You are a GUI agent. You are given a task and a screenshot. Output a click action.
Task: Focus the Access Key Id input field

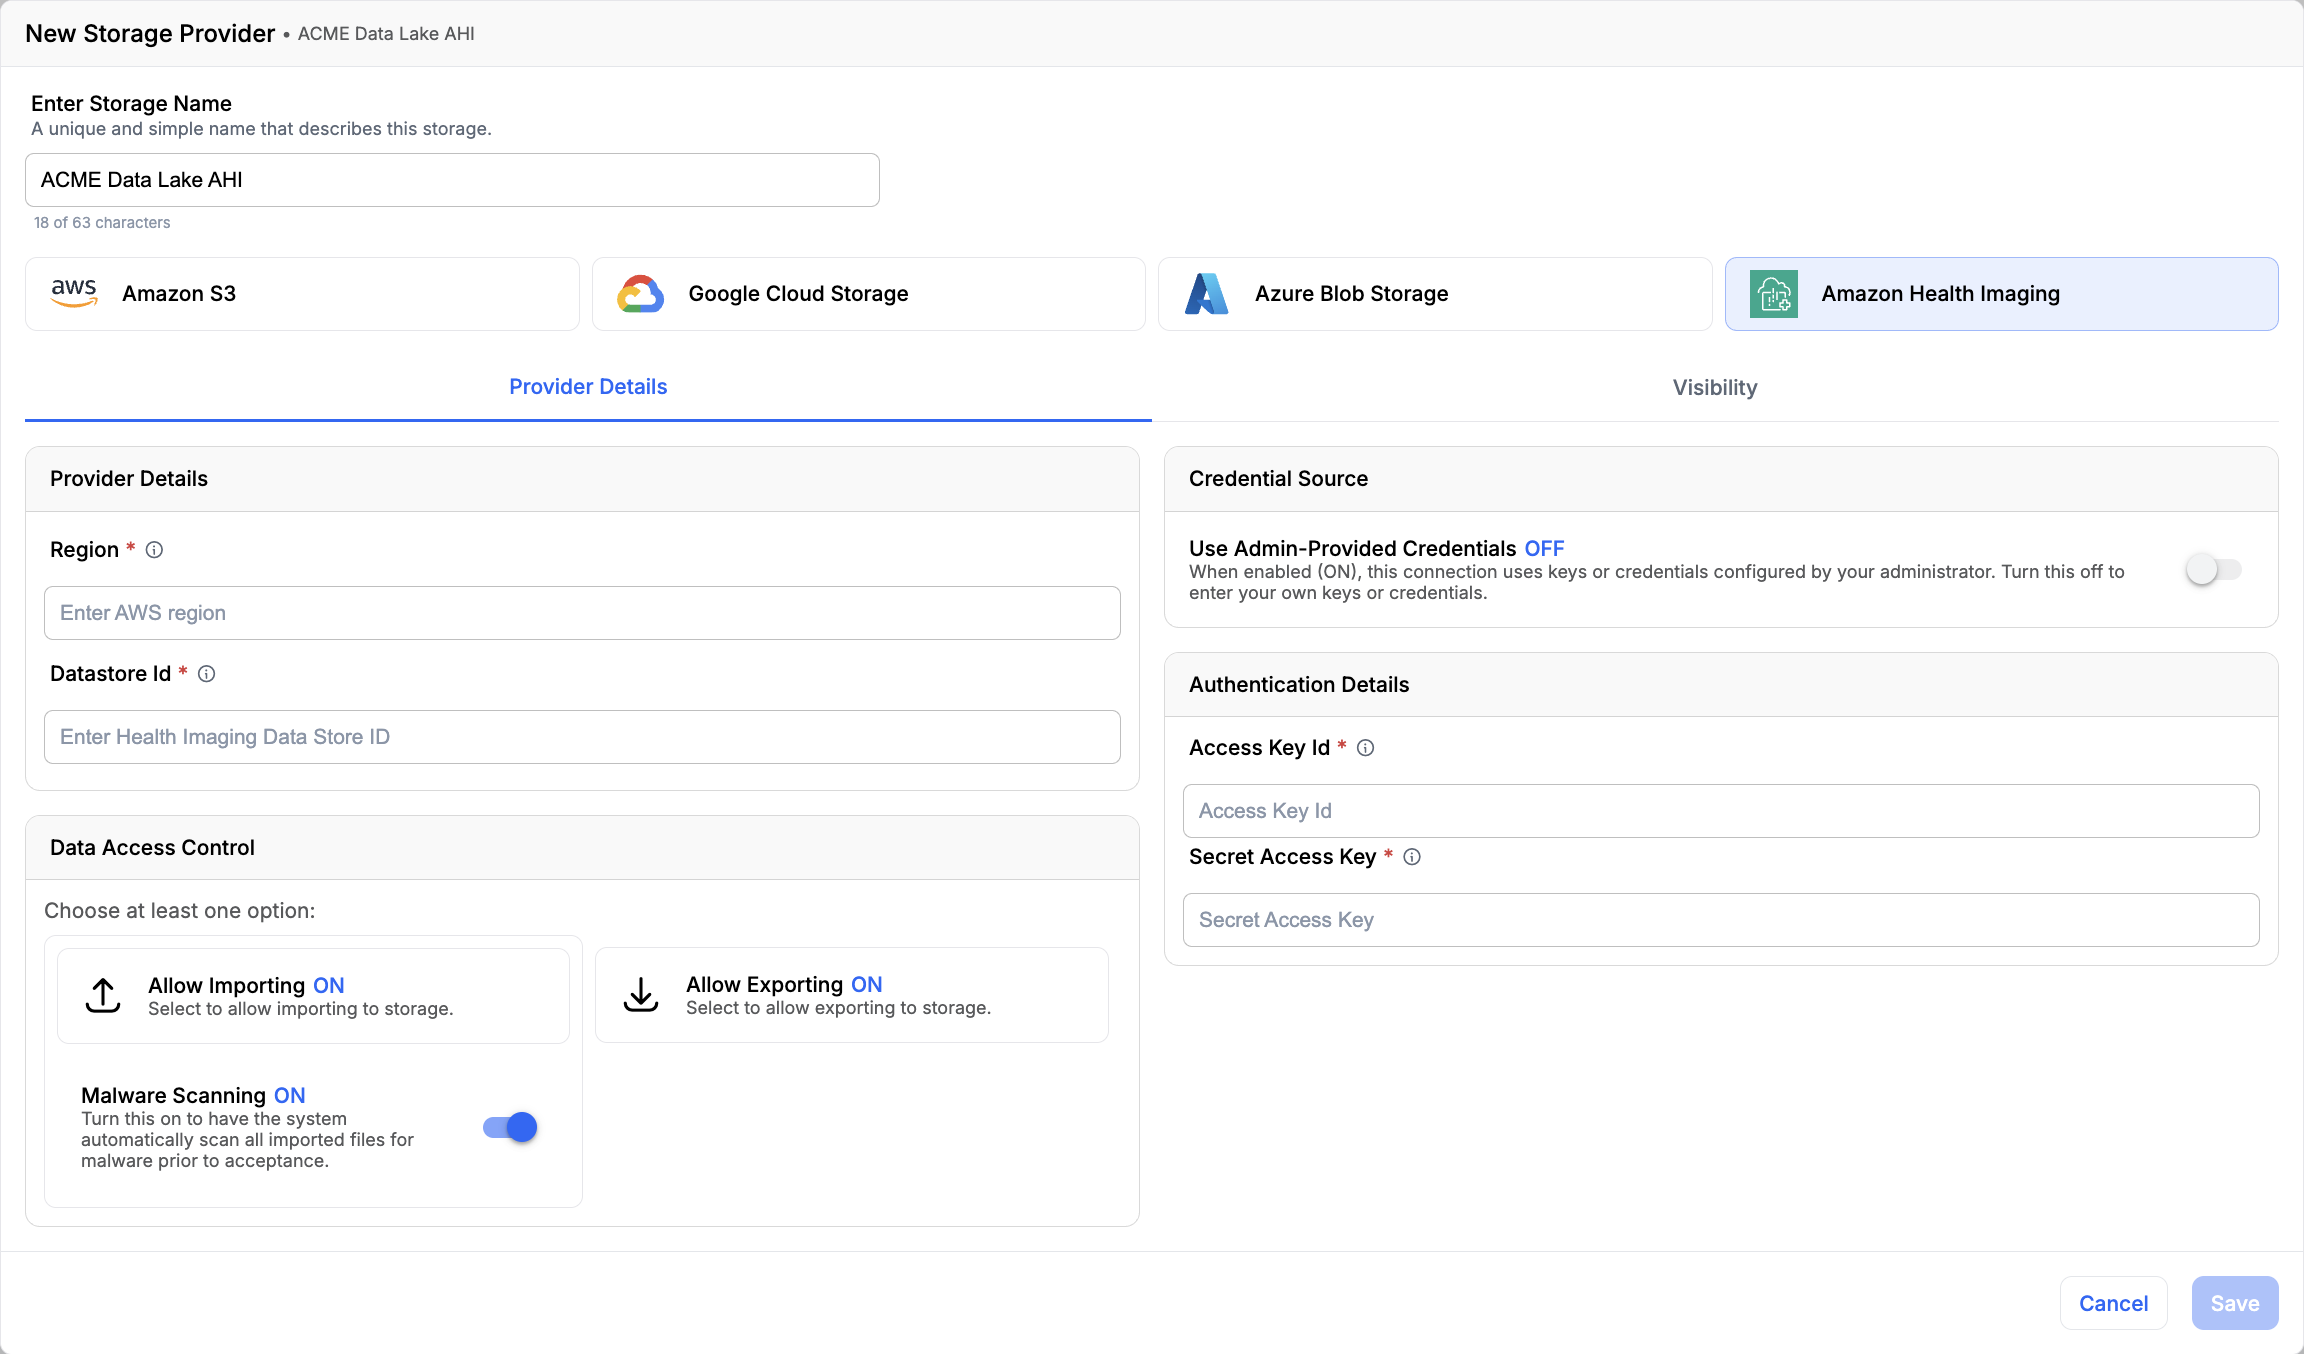(1721, 811)
